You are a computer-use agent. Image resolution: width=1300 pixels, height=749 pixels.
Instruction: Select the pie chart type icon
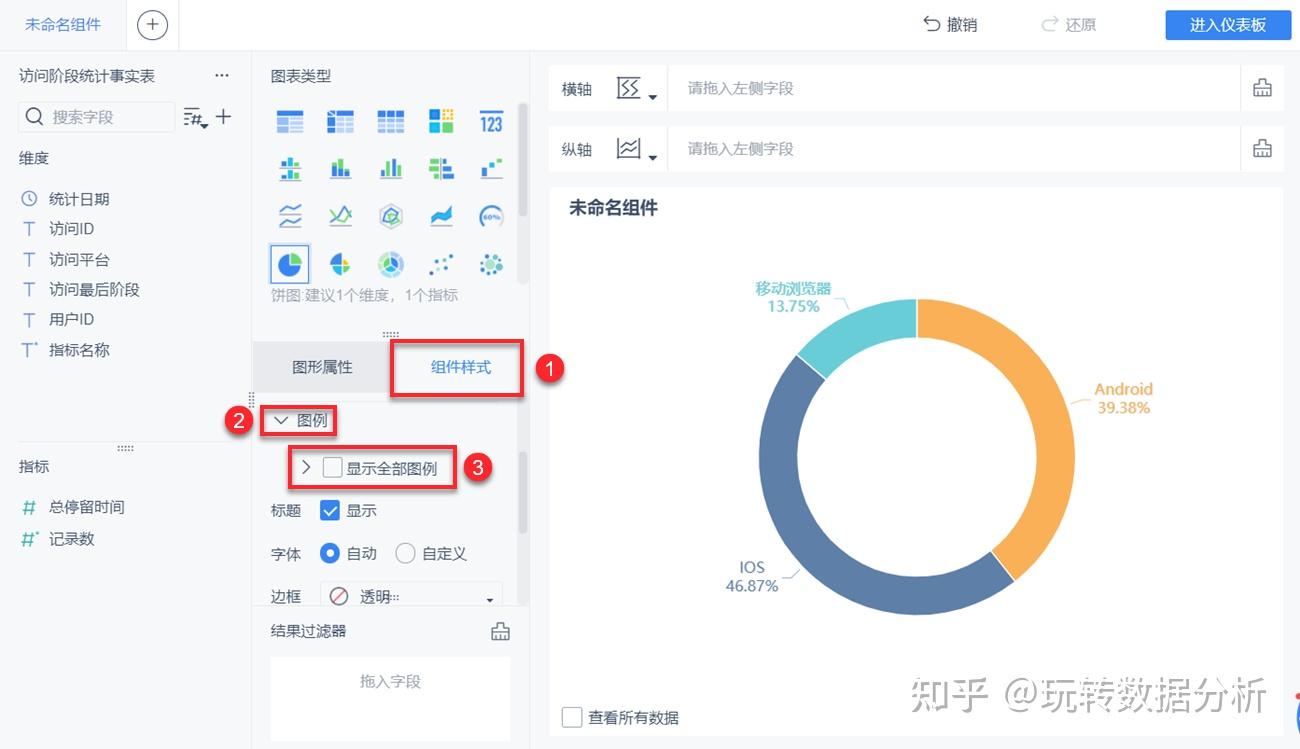tap(290, 264)
